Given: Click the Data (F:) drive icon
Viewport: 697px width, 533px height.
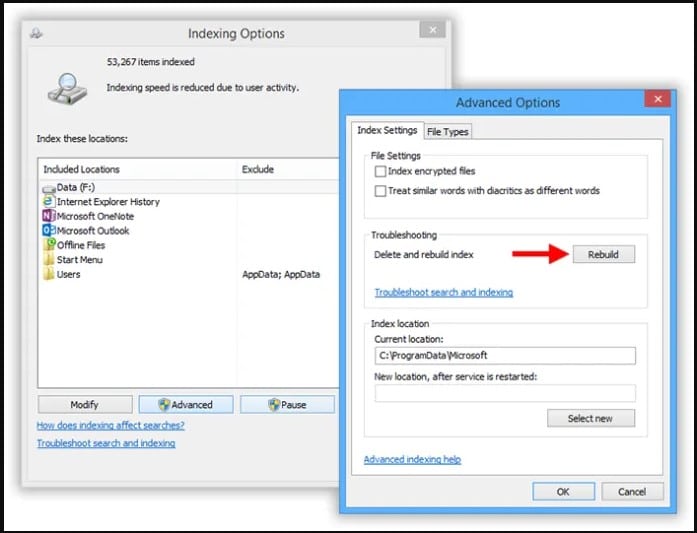Looking at the screenshot, I should [48, 188].
